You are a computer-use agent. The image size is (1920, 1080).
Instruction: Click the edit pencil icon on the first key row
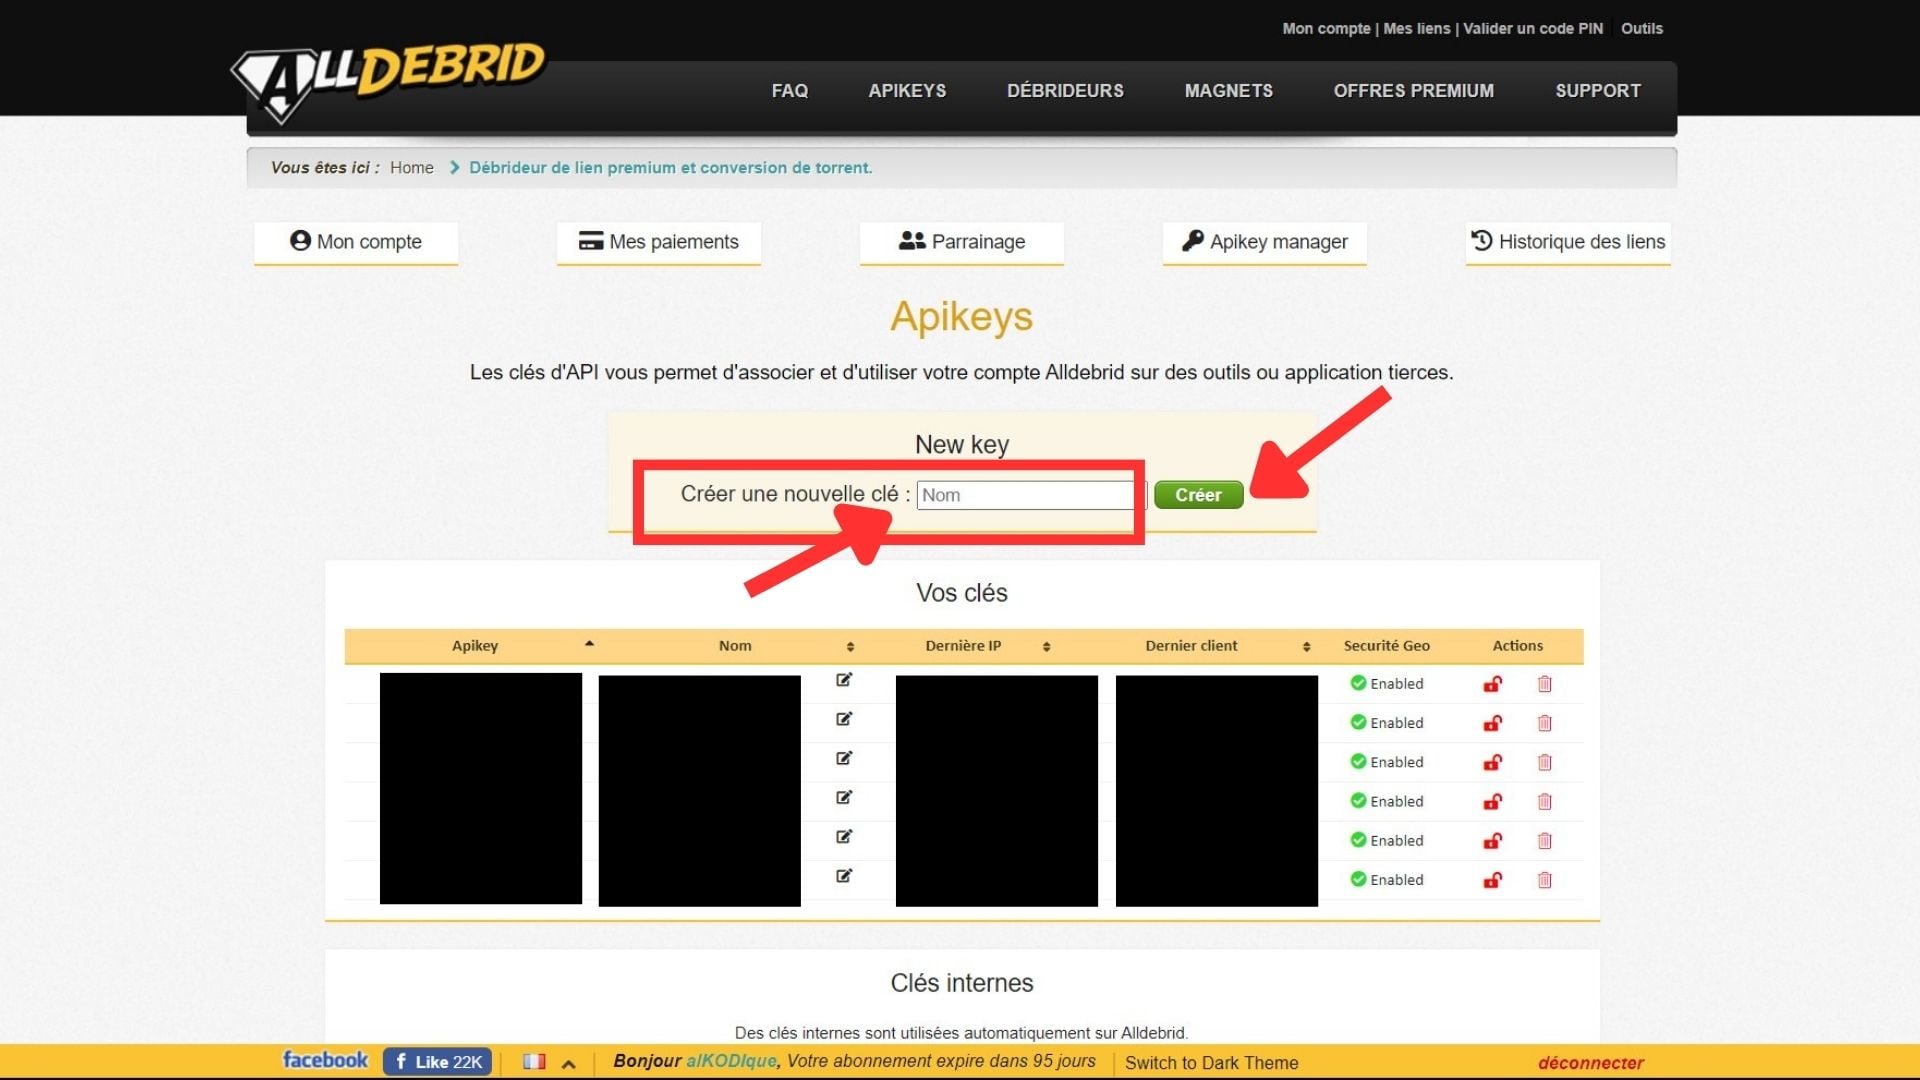[x=845, y=680]
